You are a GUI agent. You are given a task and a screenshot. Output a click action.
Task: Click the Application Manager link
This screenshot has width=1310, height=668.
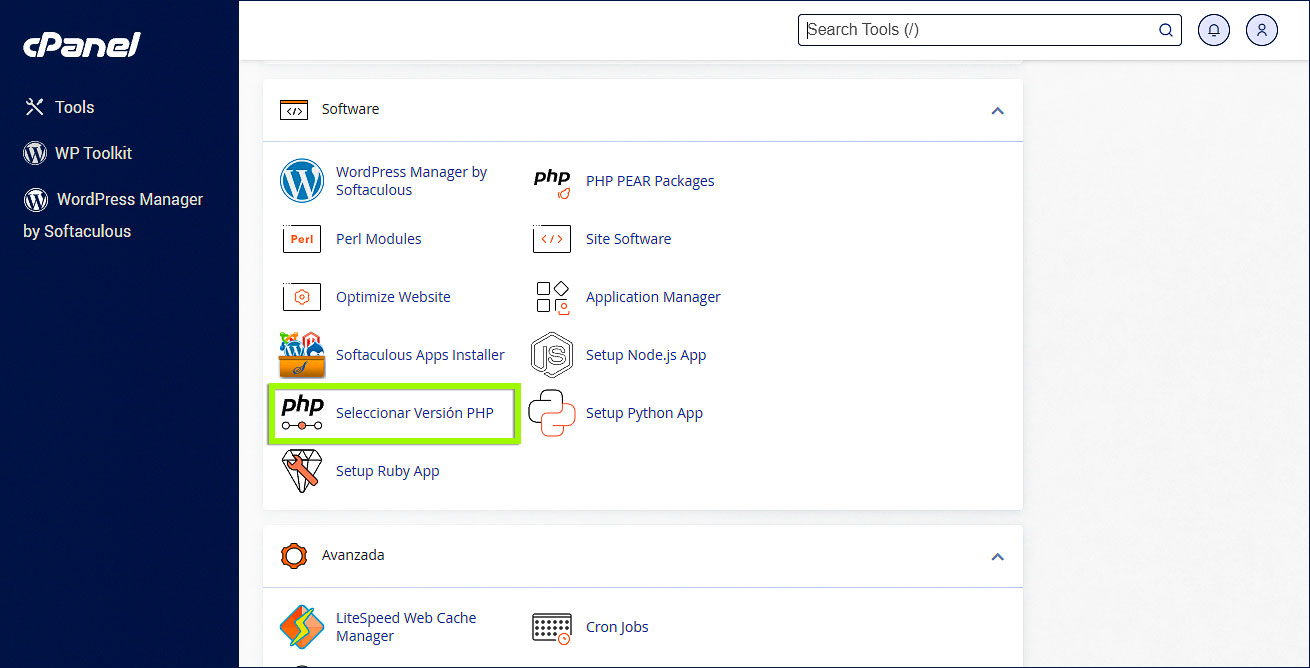click(653, 297)
